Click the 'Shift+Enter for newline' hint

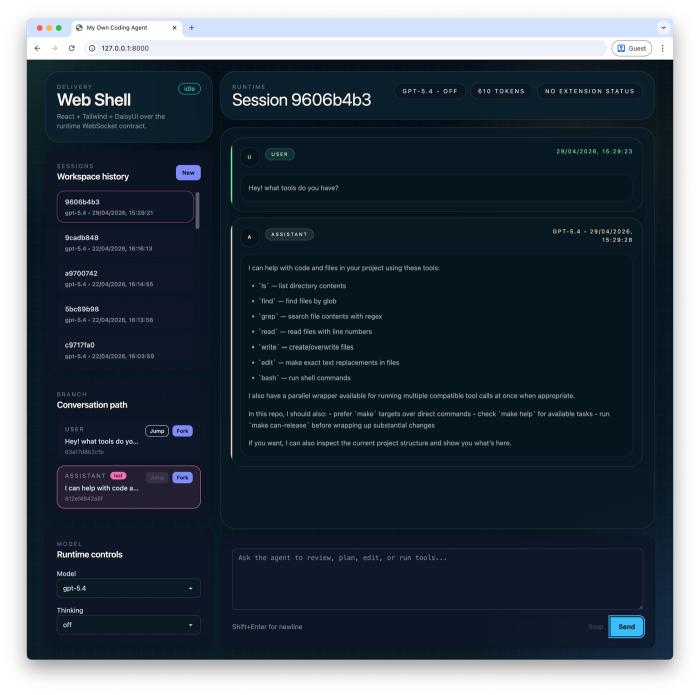267,627
